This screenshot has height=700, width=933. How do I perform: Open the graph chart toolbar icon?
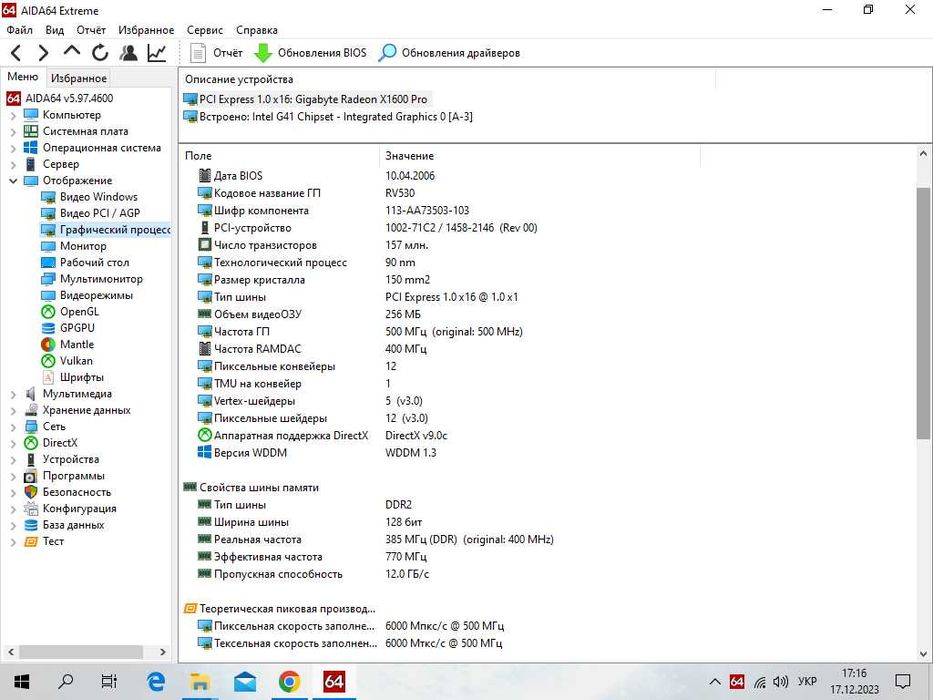(x=156, y=53)
